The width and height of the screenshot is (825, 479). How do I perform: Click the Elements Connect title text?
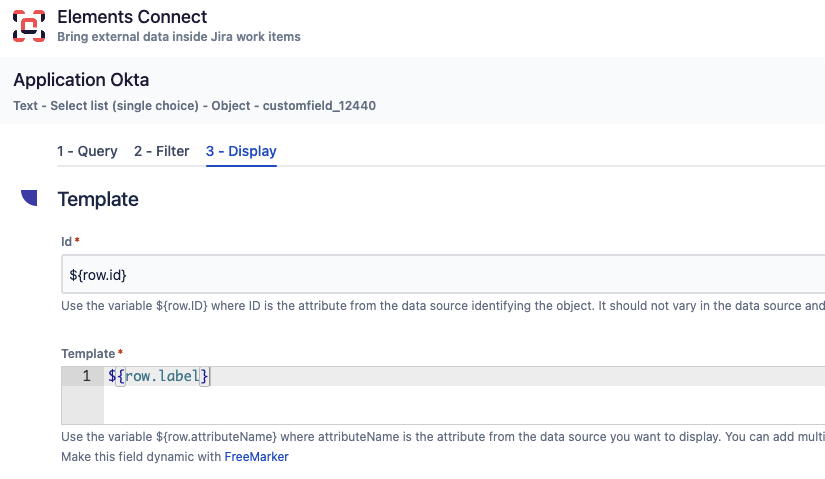(x=132, y=17)
